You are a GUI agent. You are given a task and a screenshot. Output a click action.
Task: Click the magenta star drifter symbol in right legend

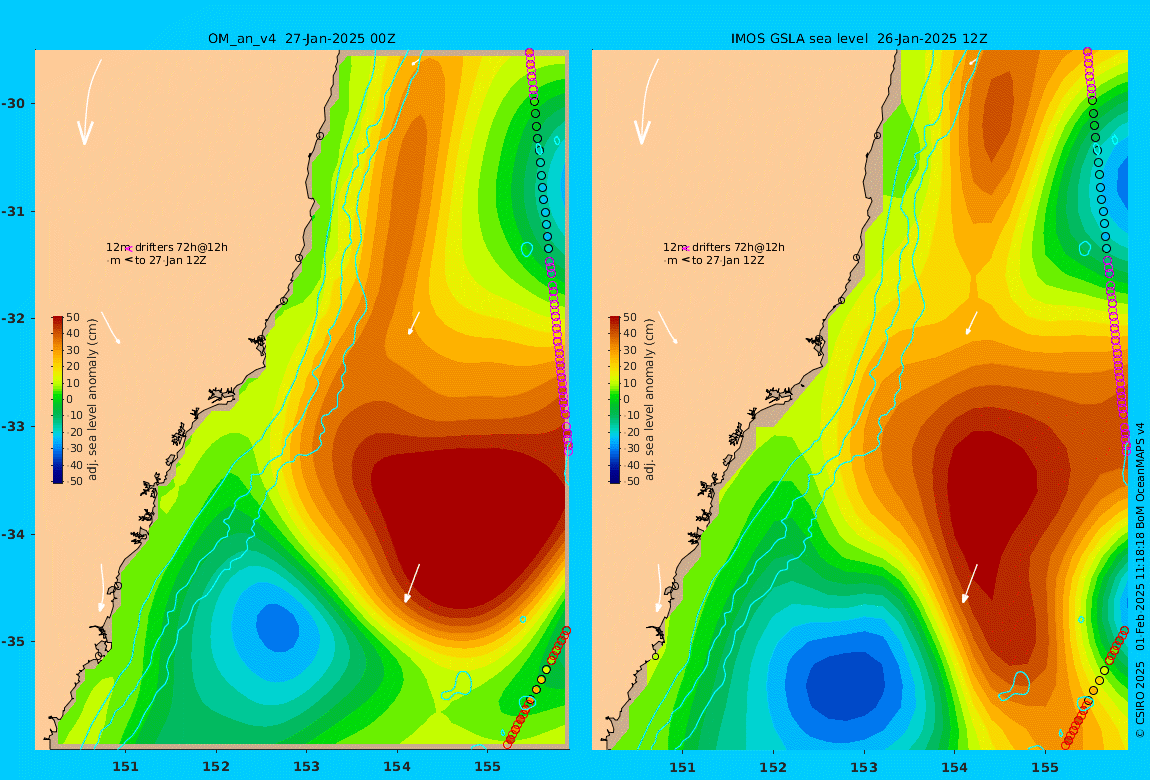[686, 249]
